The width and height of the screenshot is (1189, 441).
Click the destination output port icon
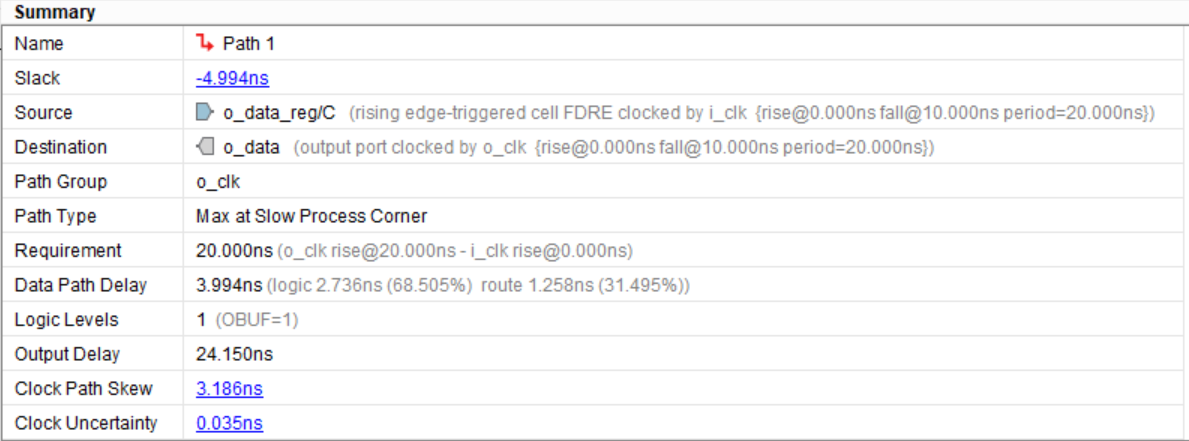[205, 147]
